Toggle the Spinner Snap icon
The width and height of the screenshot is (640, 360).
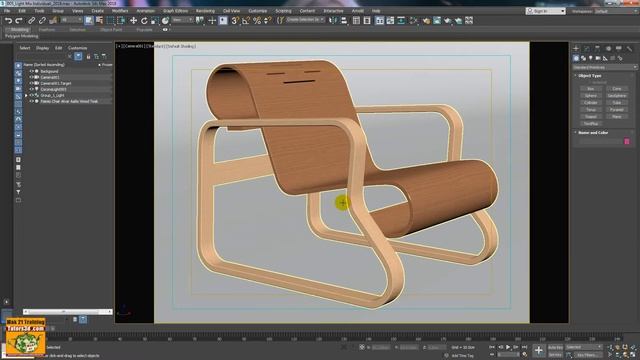pyautogui.click(x=267, y=20)
